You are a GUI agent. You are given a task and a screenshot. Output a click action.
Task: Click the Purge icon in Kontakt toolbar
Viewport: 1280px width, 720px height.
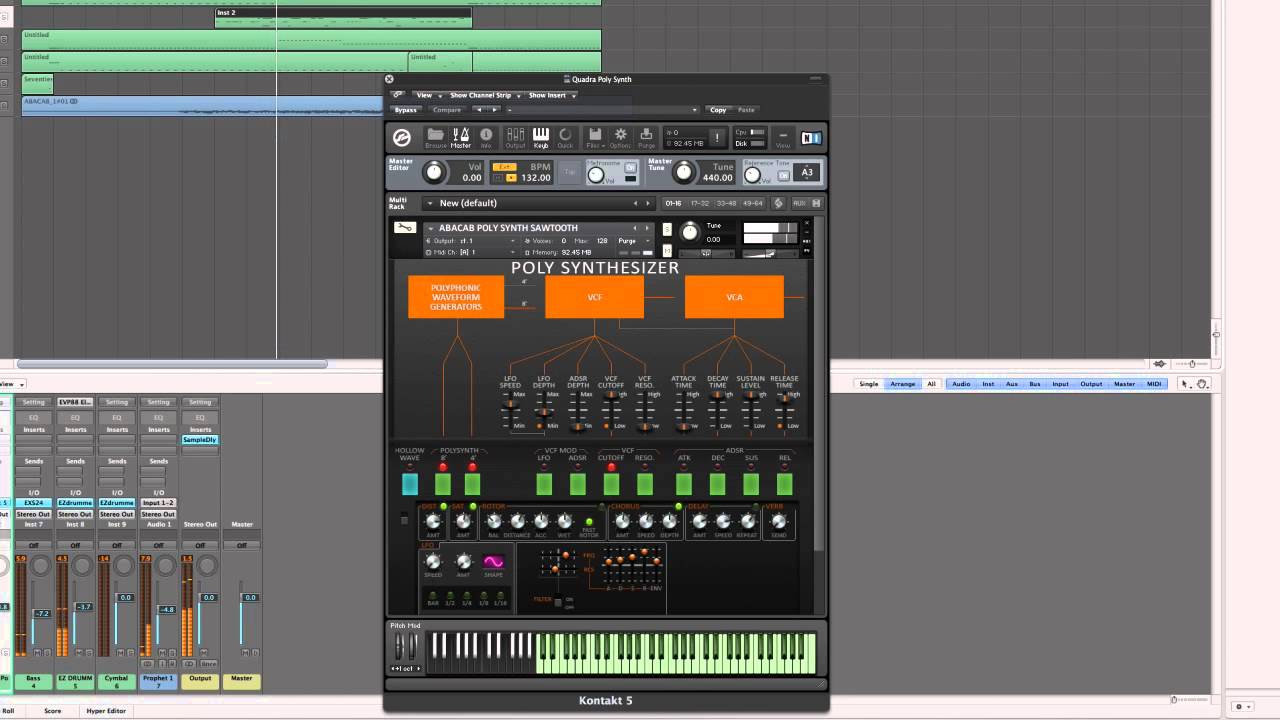(646, 137)
